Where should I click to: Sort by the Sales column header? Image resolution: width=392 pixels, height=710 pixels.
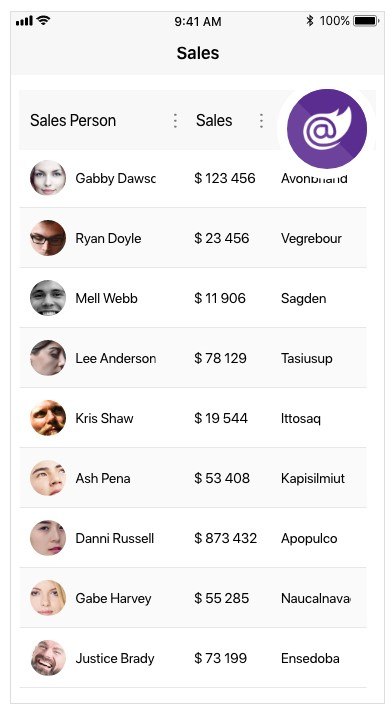[214, 120]
